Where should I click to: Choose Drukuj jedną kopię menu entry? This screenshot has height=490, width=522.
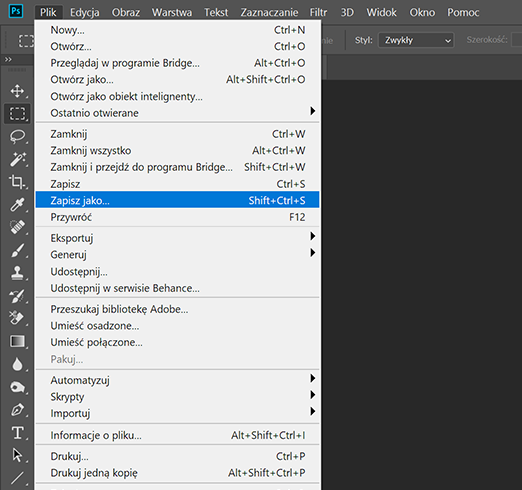click(177, 473)
